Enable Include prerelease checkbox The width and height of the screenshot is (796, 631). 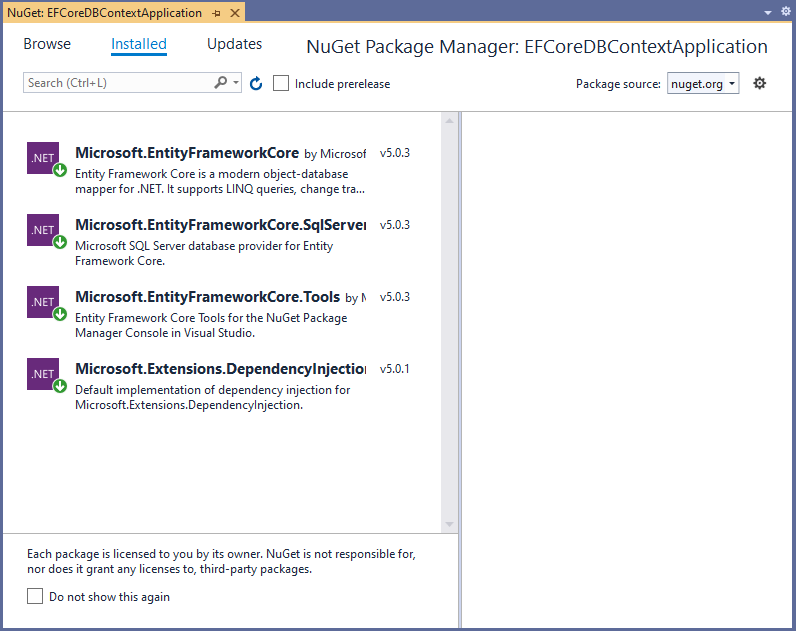click(x=281, y=83)
